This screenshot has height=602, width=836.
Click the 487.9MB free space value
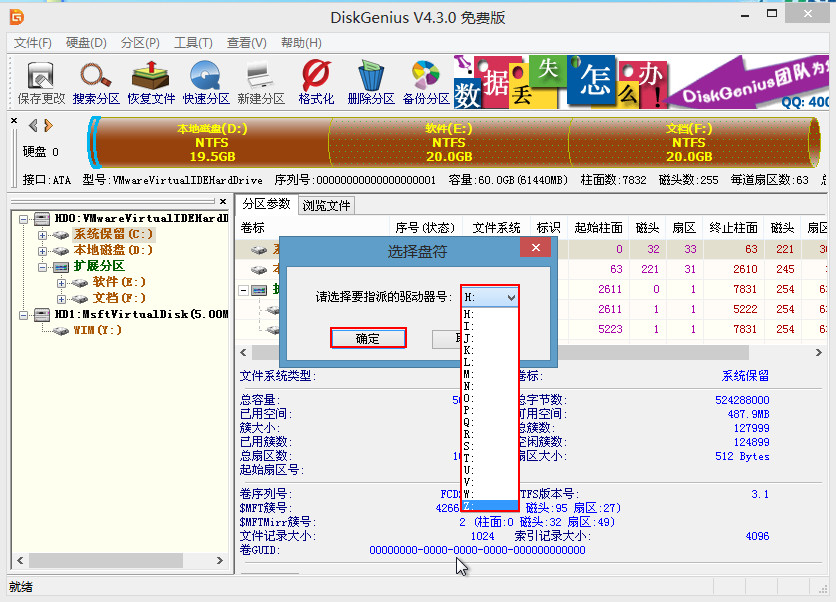749,414
